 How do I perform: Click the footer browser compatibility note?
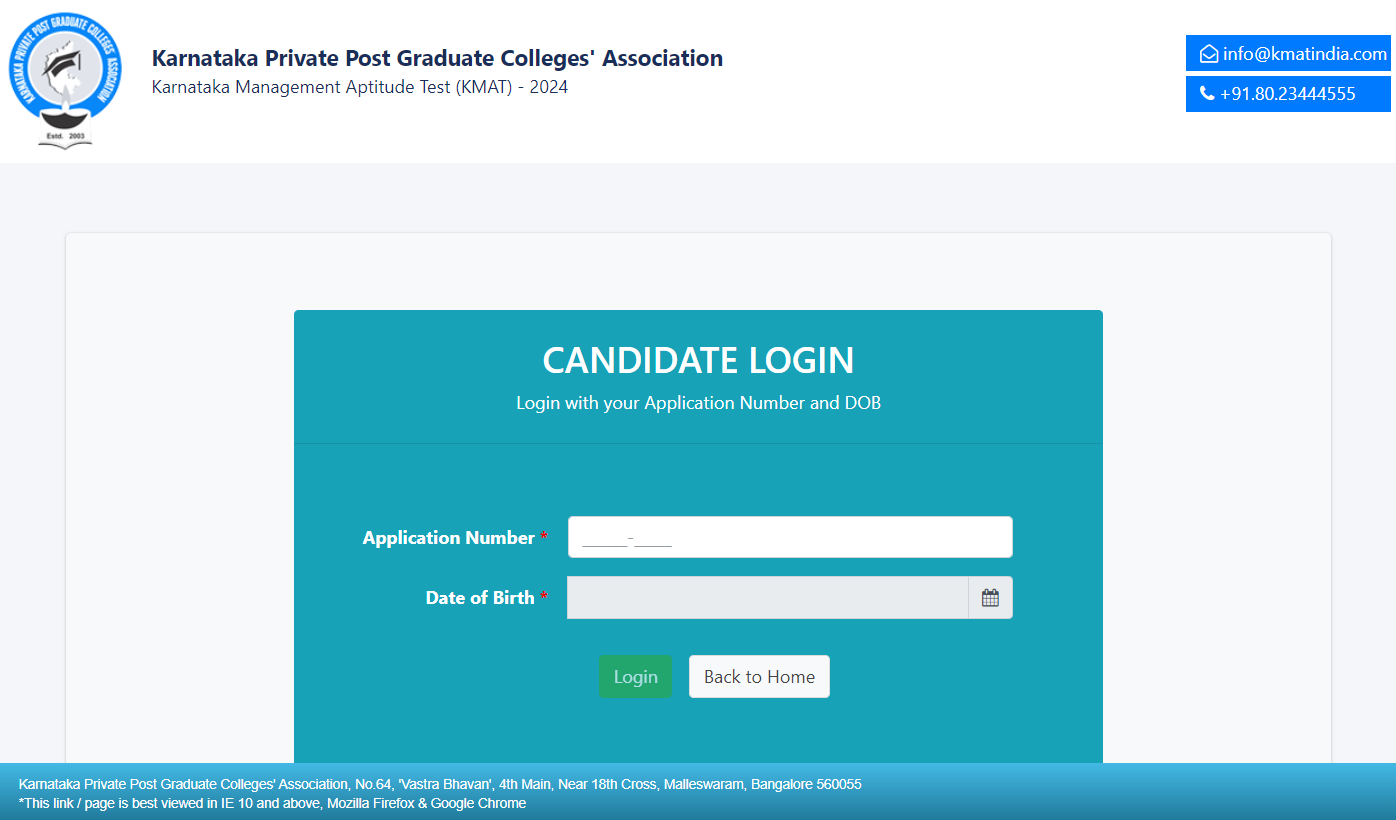pos(272,803)
